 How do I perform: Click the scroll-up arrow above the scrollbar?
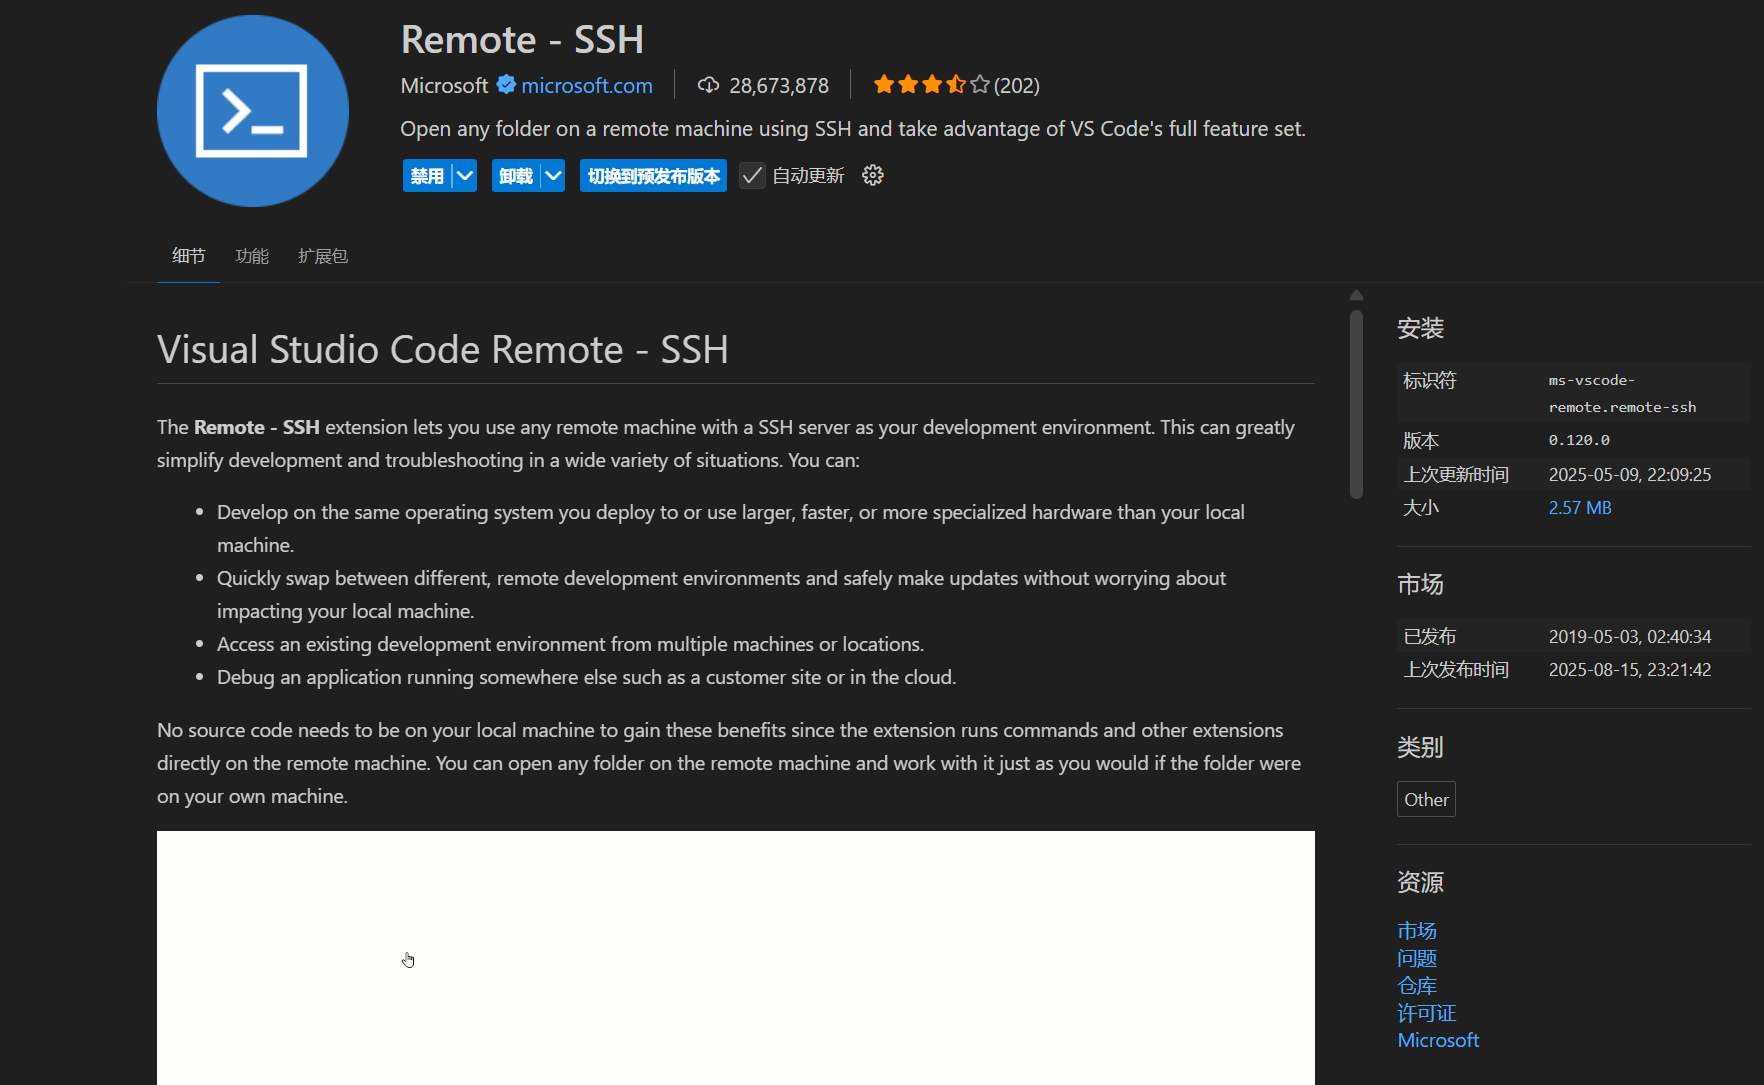tap(1356, 294)
